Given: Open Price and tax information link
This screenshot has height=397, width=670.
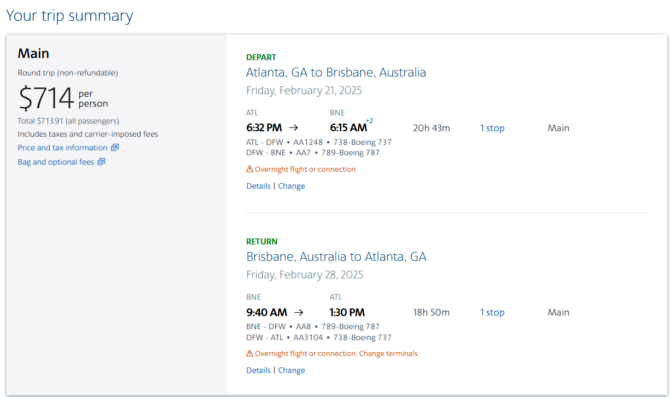Looking at the screenshot, I should point(62,148).
